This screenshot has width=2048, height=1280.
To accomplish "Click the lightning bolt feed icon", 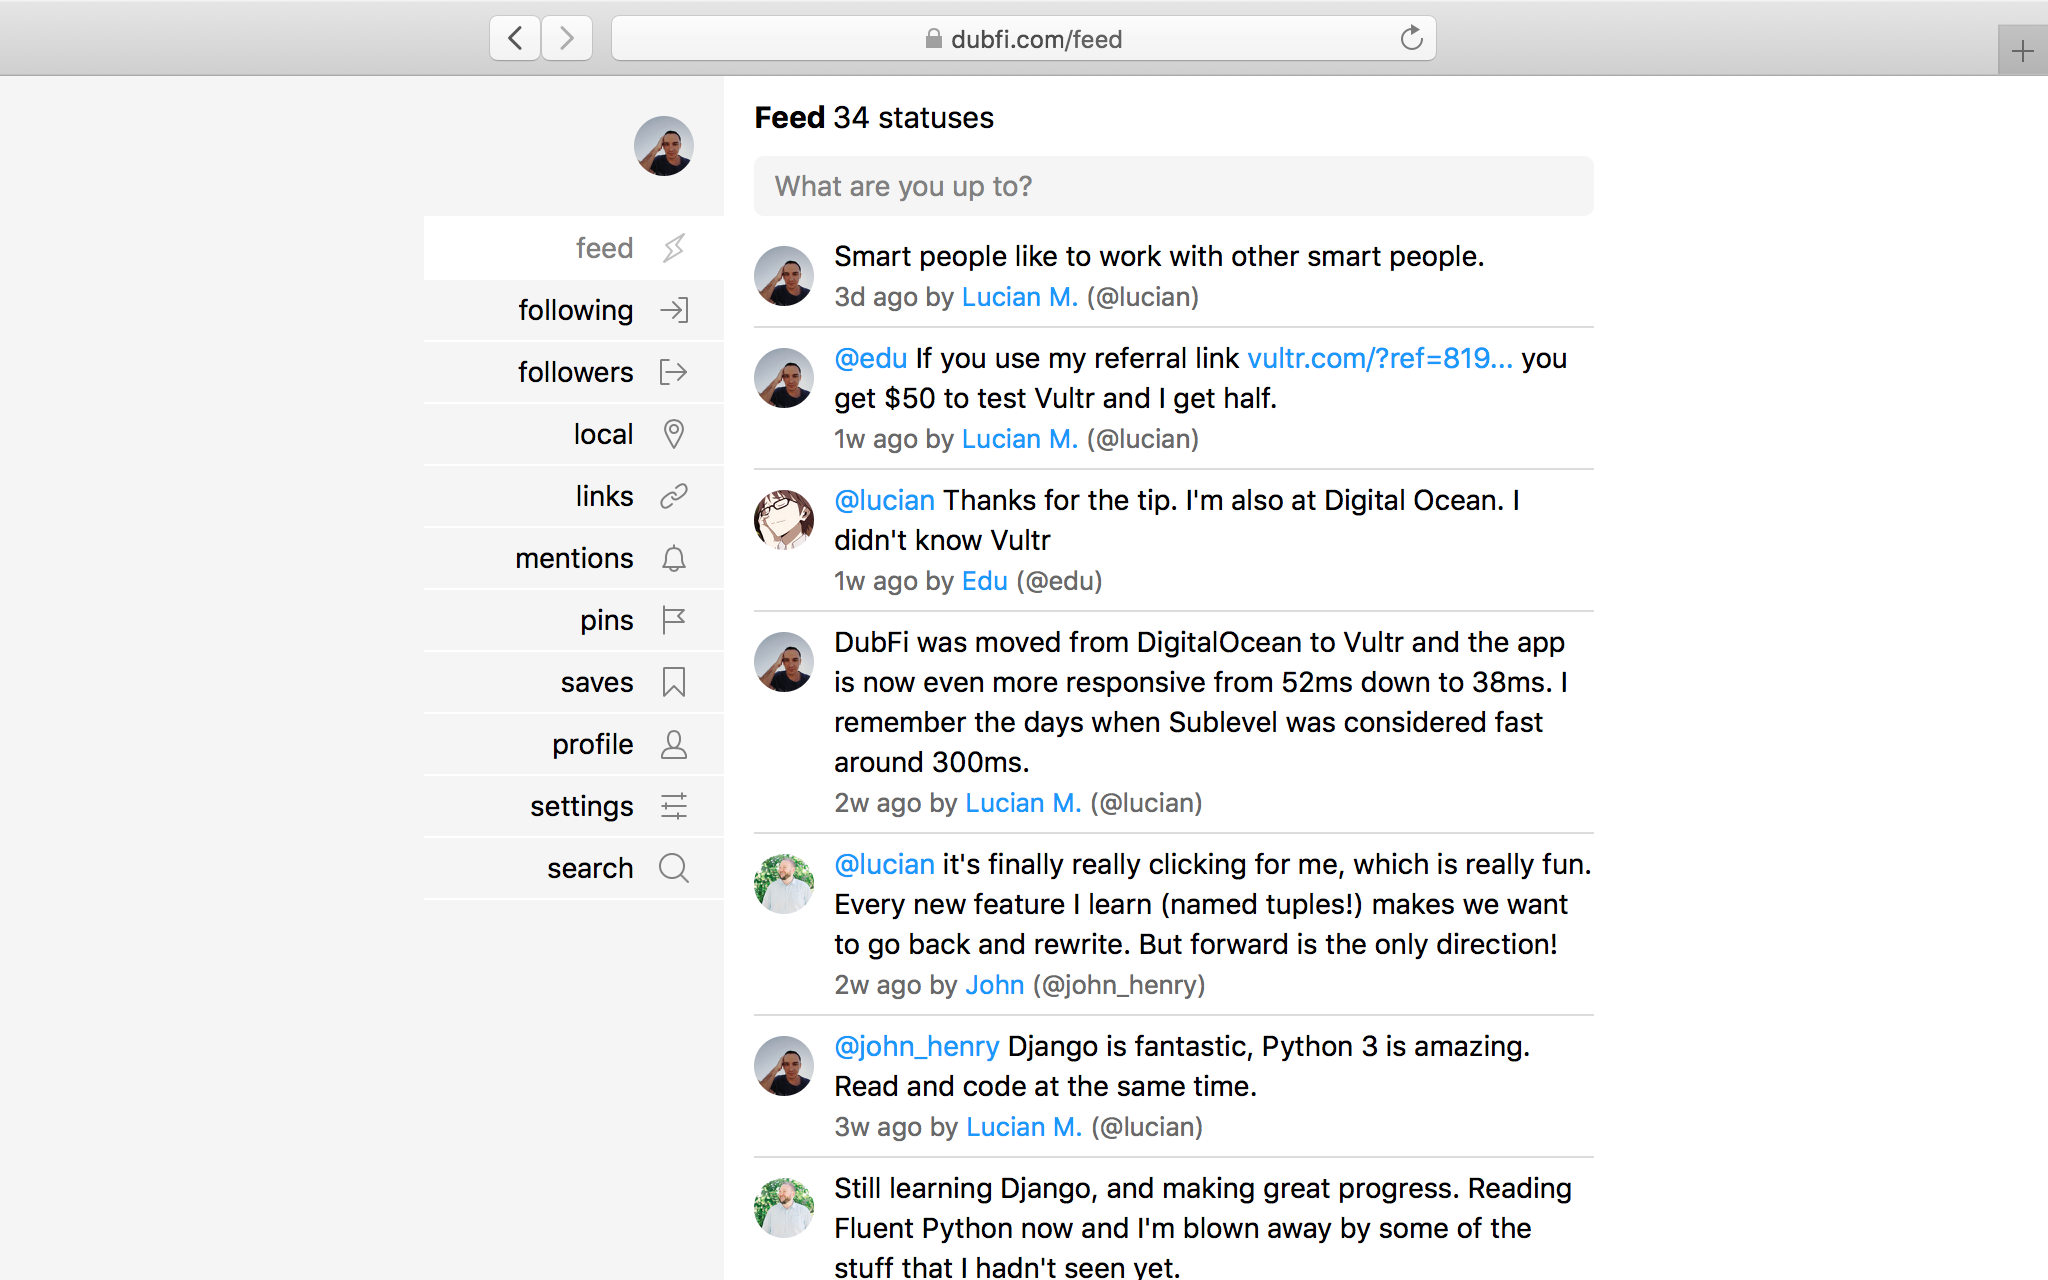I will pos(674,248).
